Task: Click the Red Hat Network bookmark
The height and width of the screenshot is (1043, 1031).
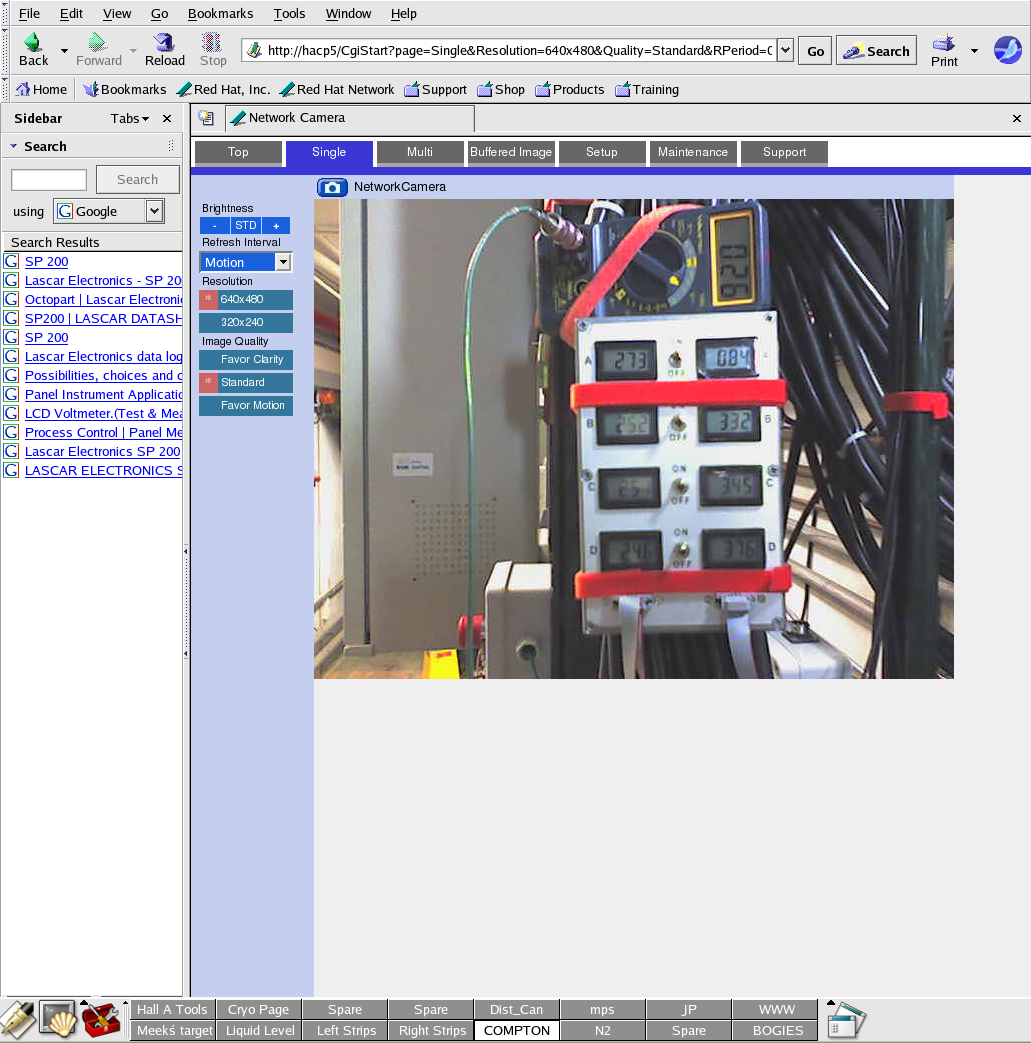Action: coord(337,89)
